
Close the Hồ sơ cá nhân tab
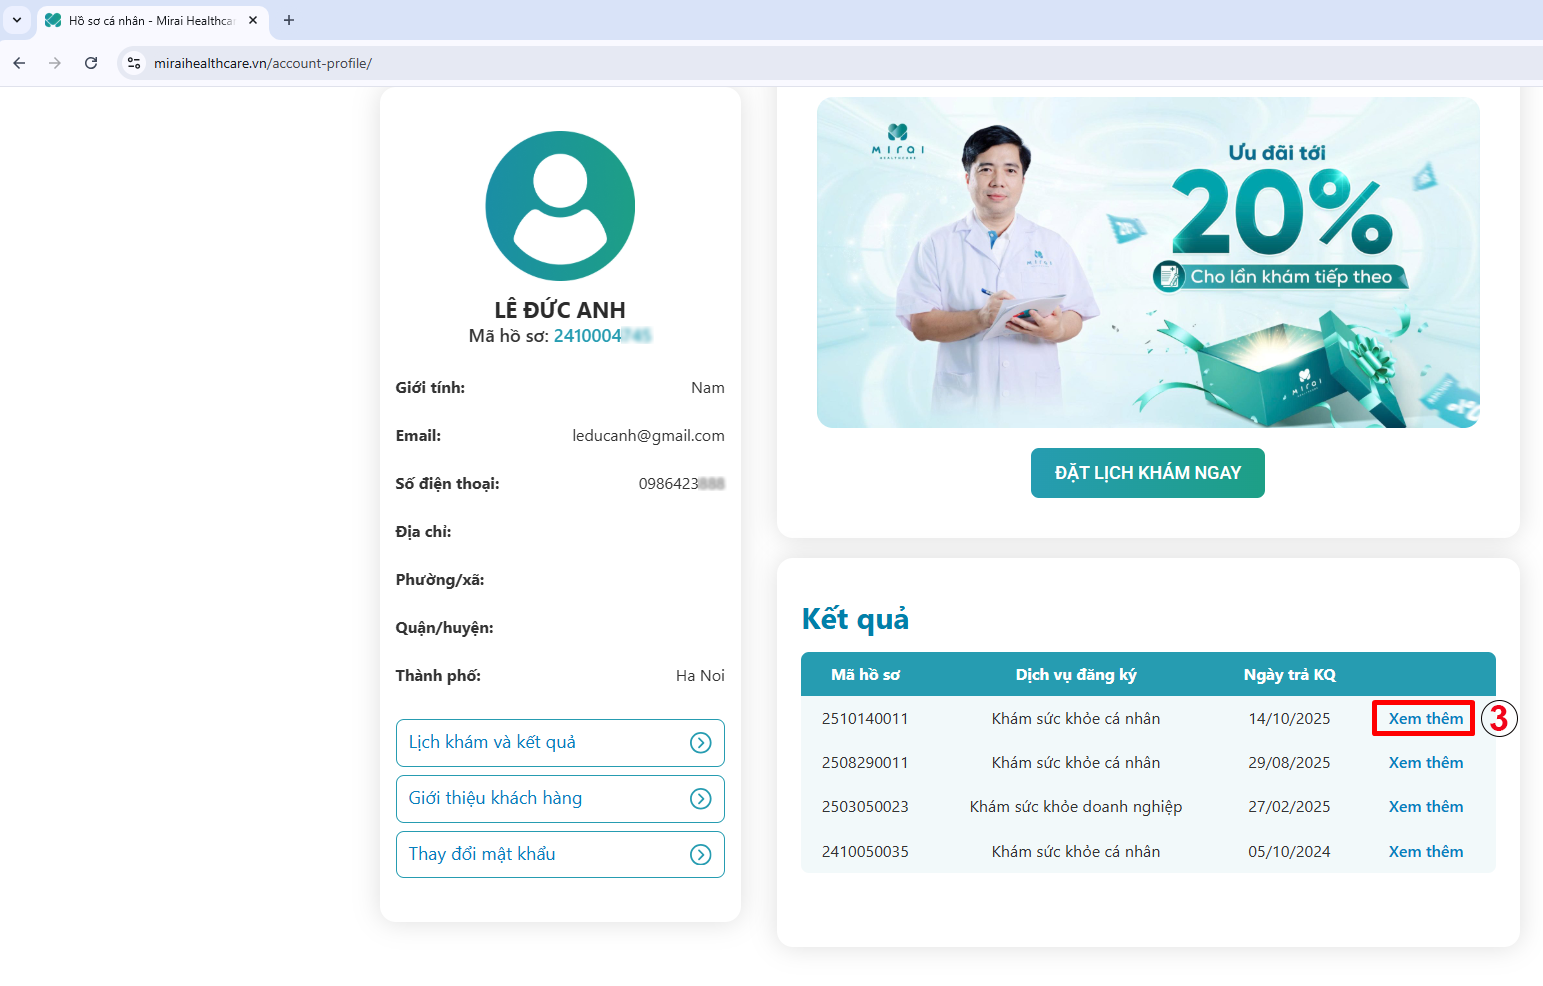(x=253, y=20)
